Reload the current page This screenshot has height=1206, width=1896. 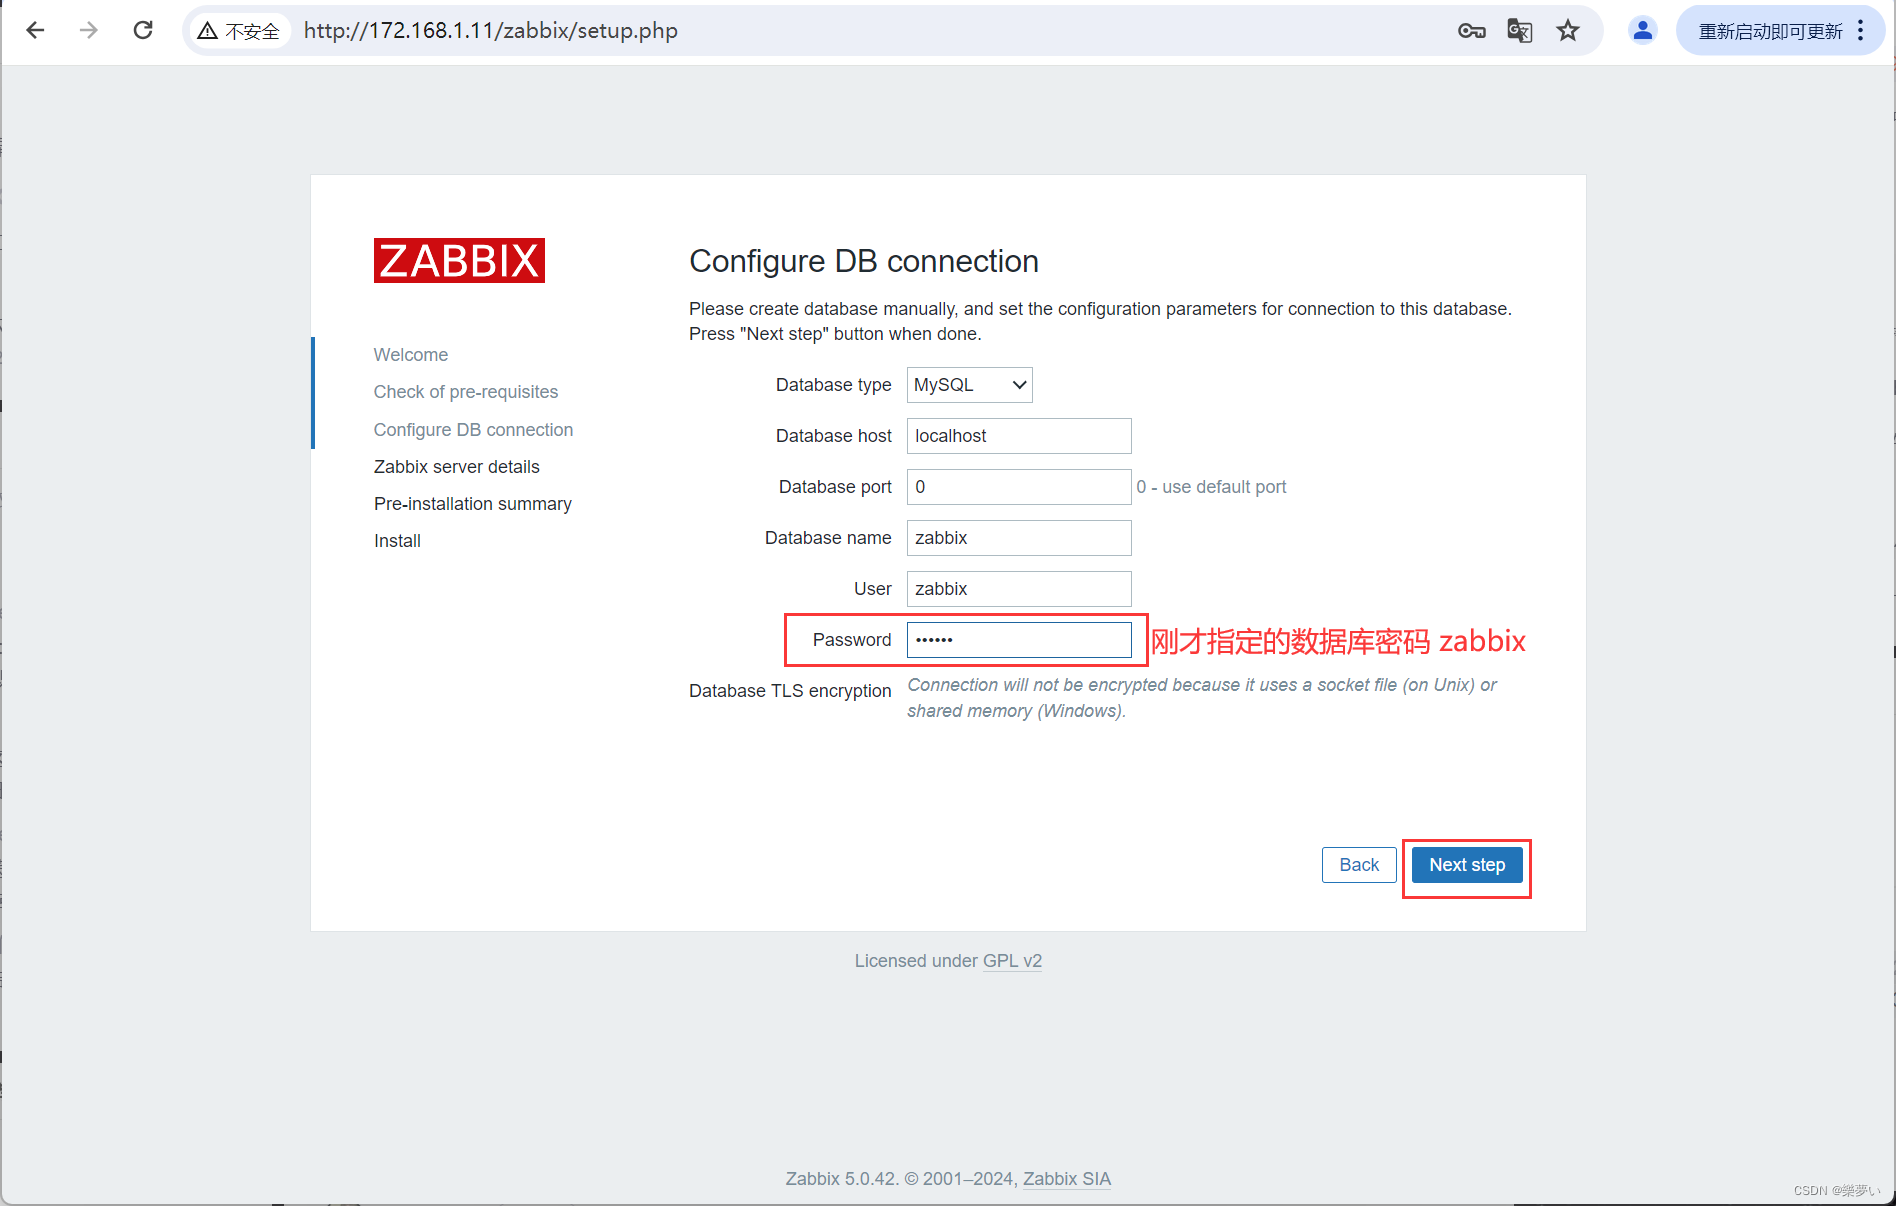(x=142, y=30)
